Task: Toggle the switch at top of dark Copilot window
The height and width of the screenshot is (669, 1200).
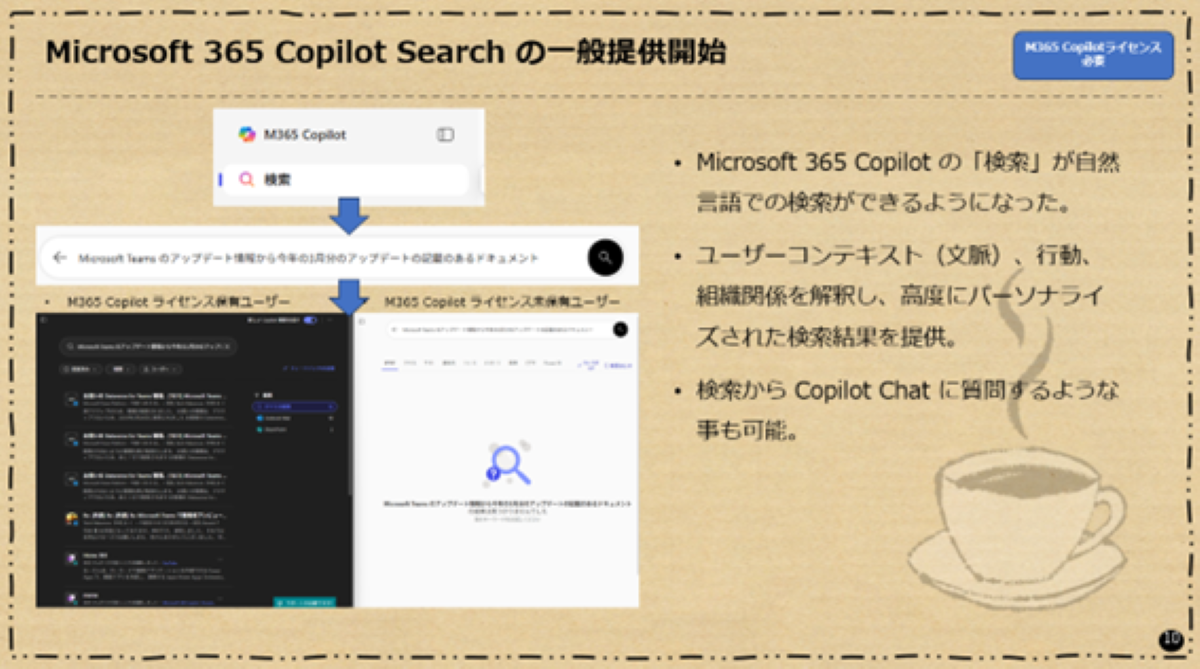Action: pos(310,320)
